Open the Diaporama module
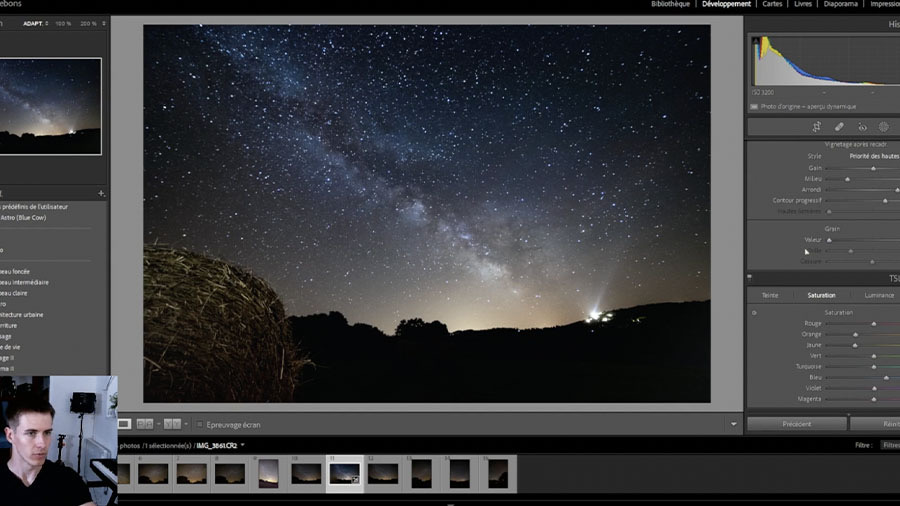The width and height of the screenshot is (900, 506). (x=841, y=4)
